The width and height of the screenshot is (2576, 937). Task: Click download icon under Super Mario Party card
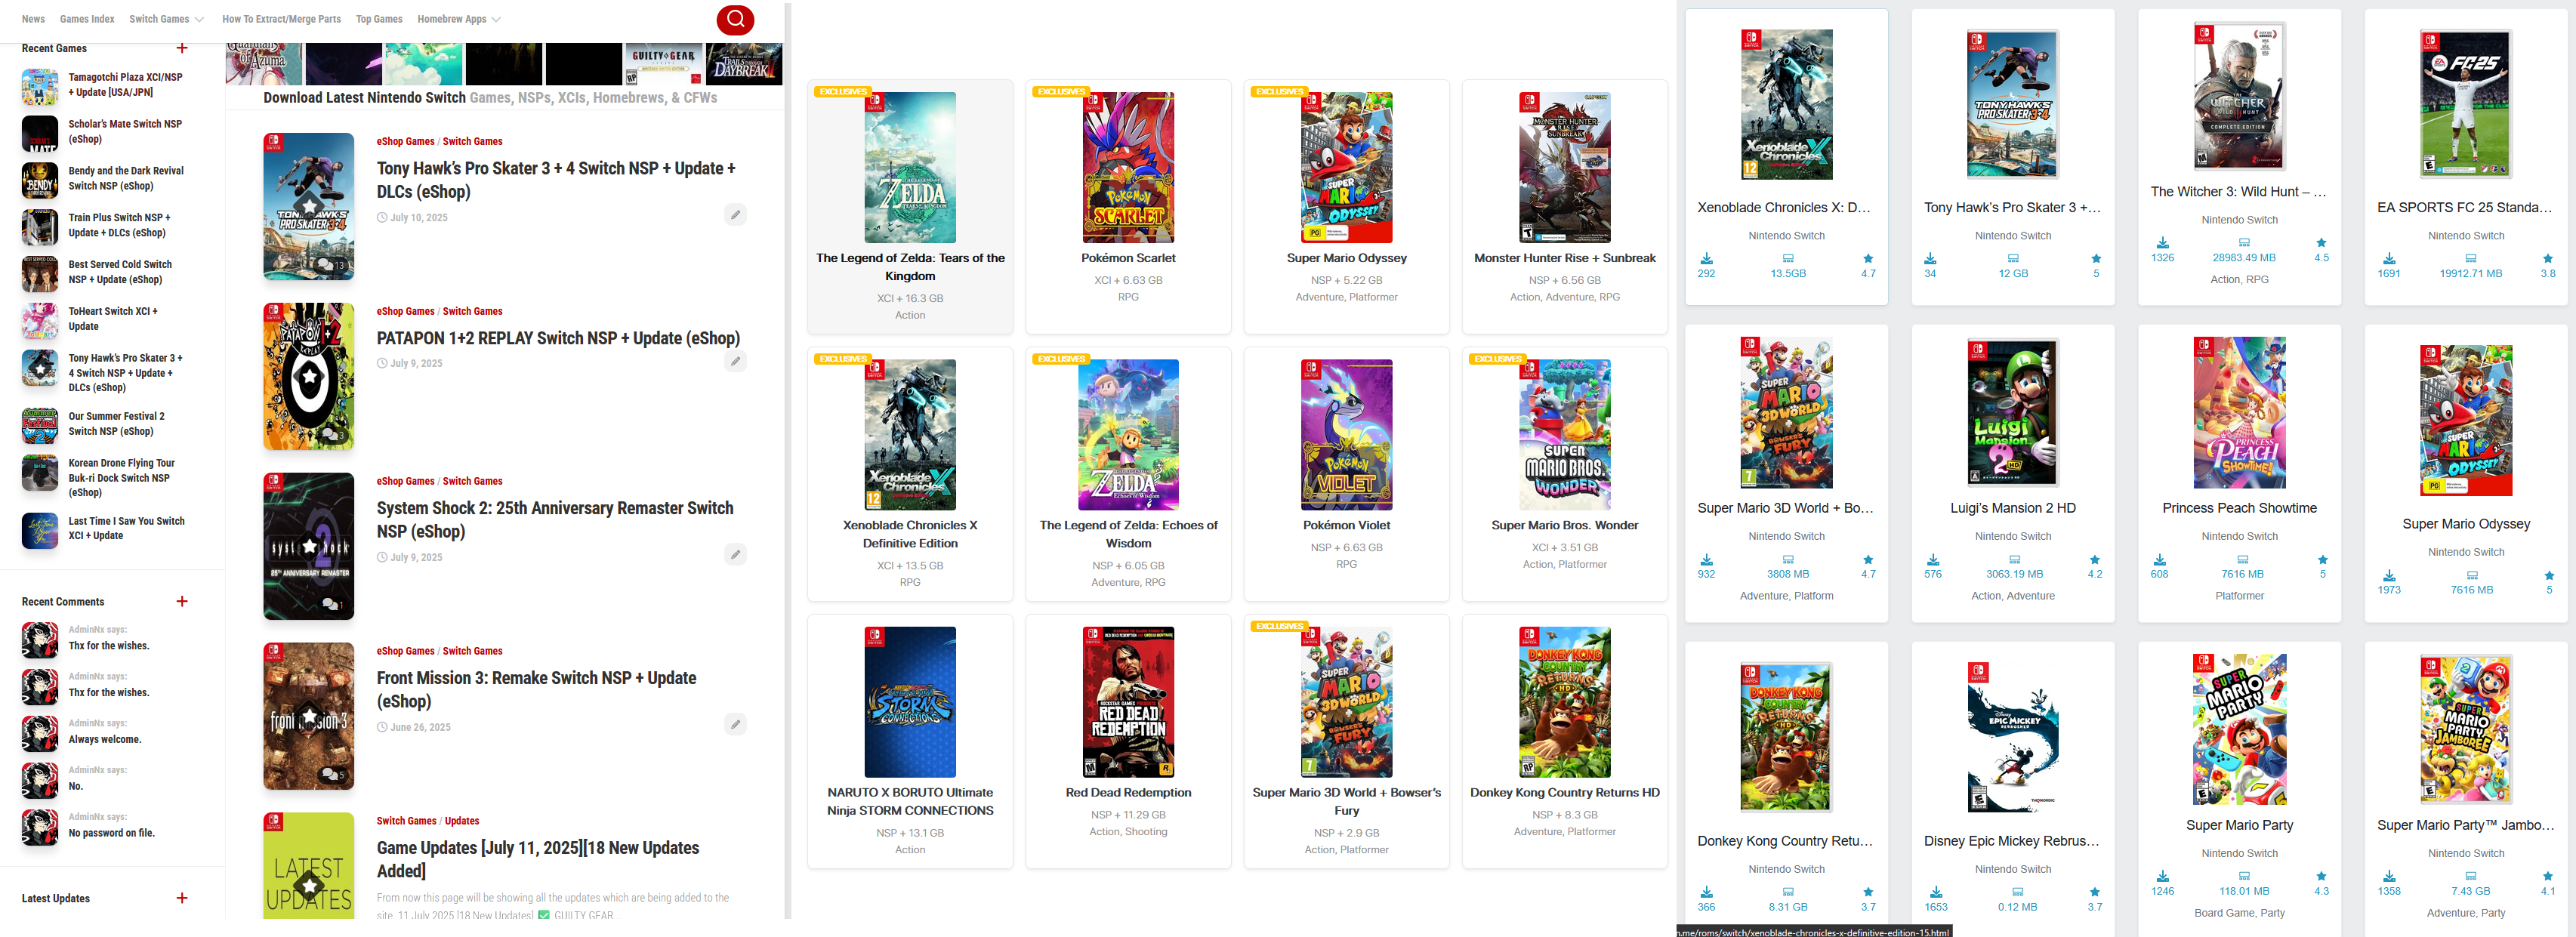tap(2162, 876)
